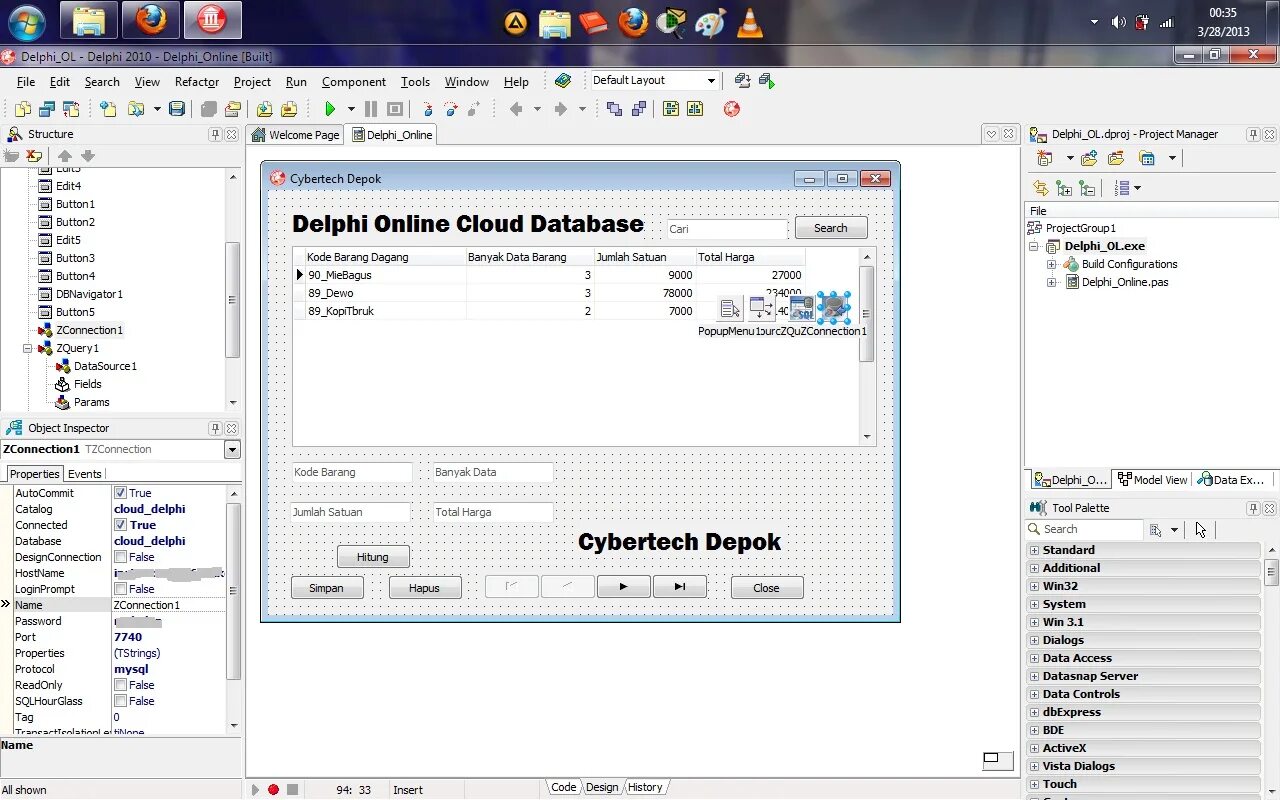Click the Paint palette icon in taskbar
This screenshot has width=1280, height=800.
click(x=710, y=21)
